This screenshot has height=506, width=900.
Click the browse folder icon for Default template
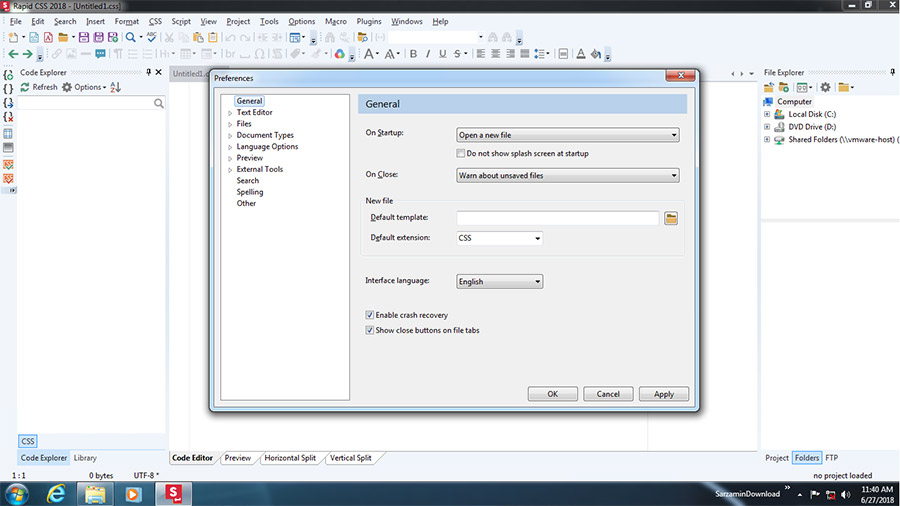pyautogui.click(x=670, y=218)
